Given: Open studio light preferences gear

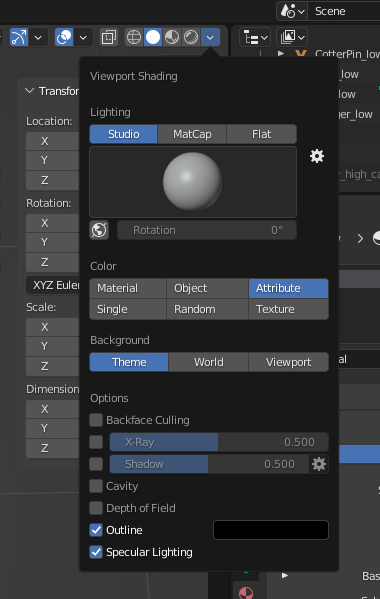Looking at the screenshot, I should click(x=317, y=156).
